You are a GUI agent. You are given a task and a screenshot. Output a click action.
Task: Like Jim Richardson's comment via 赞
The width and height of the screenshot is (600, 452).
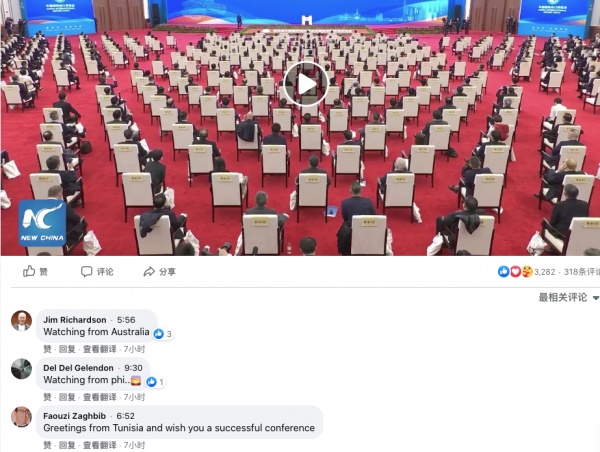[47, 349]
